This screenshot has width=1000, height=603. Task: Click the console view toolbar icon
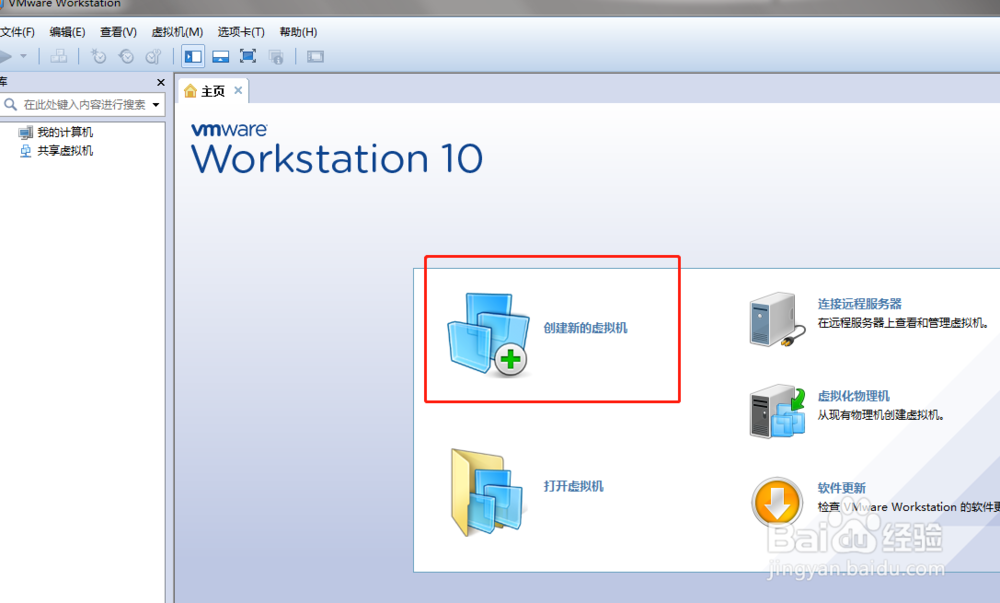click(315, 57)
